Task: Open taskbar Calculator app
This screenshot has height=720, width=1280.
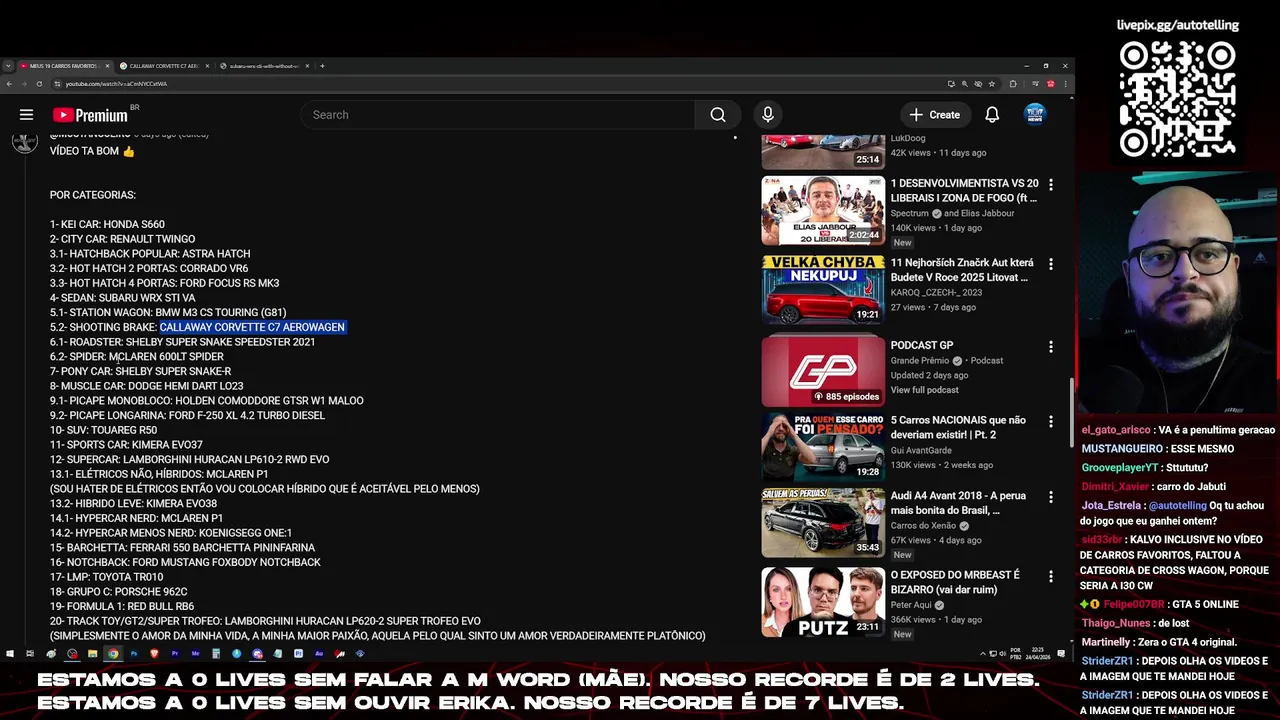Action: (x=216, y=654)
